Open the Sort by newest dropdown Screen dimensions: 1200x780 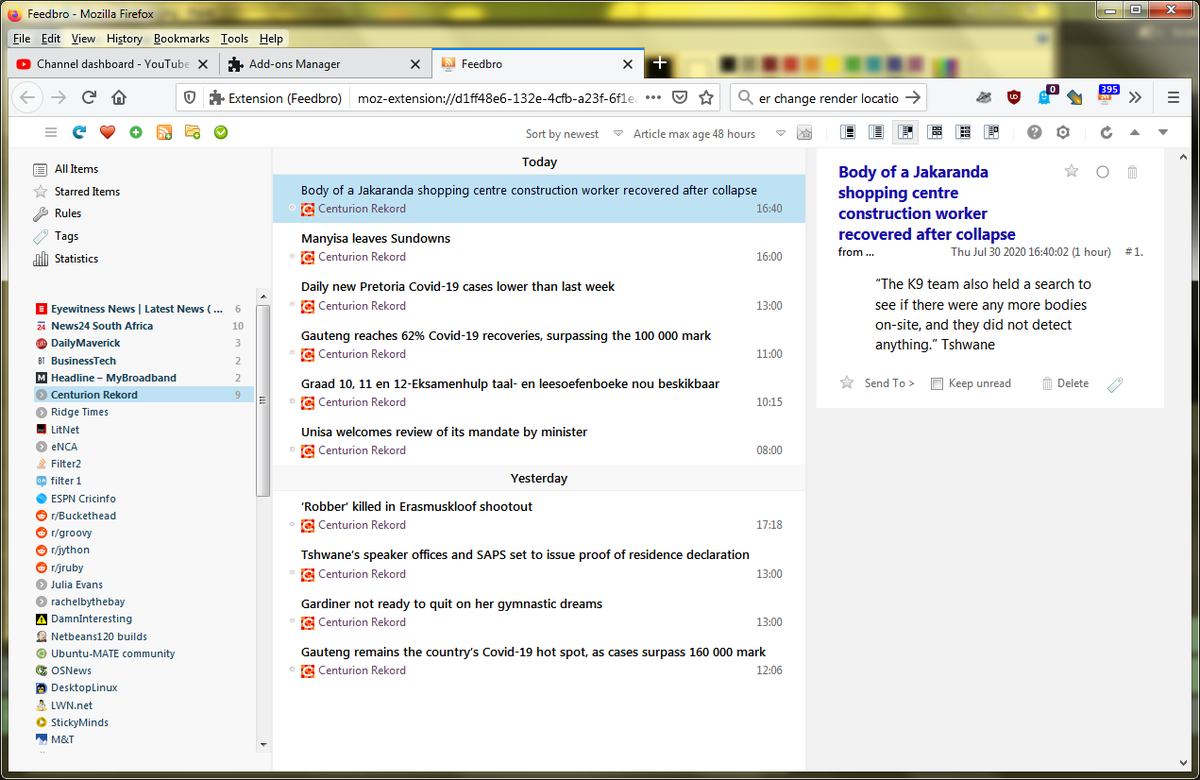574,133
